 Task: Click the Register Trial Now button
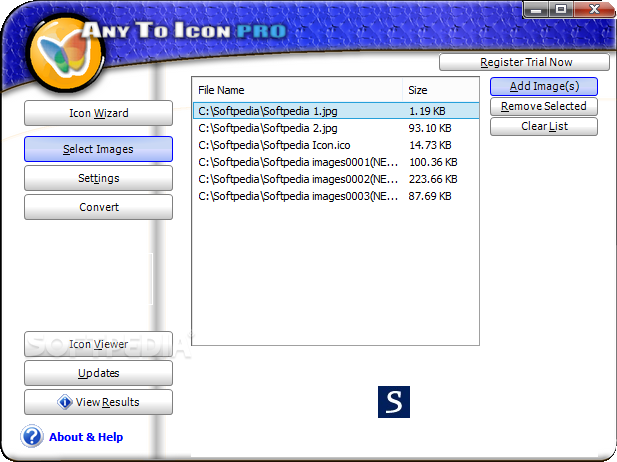(x=525, y=62)
